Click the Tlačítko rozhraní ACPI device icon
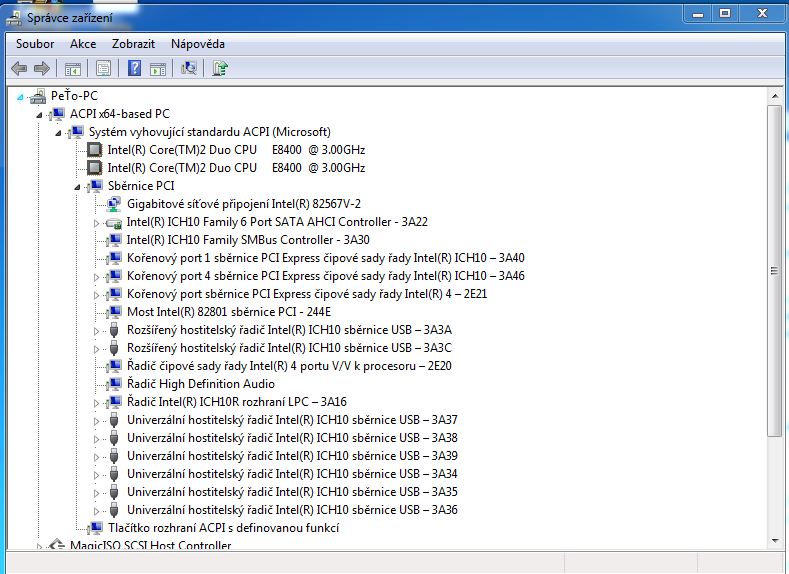Screen dimensions: 789x574 95,528
